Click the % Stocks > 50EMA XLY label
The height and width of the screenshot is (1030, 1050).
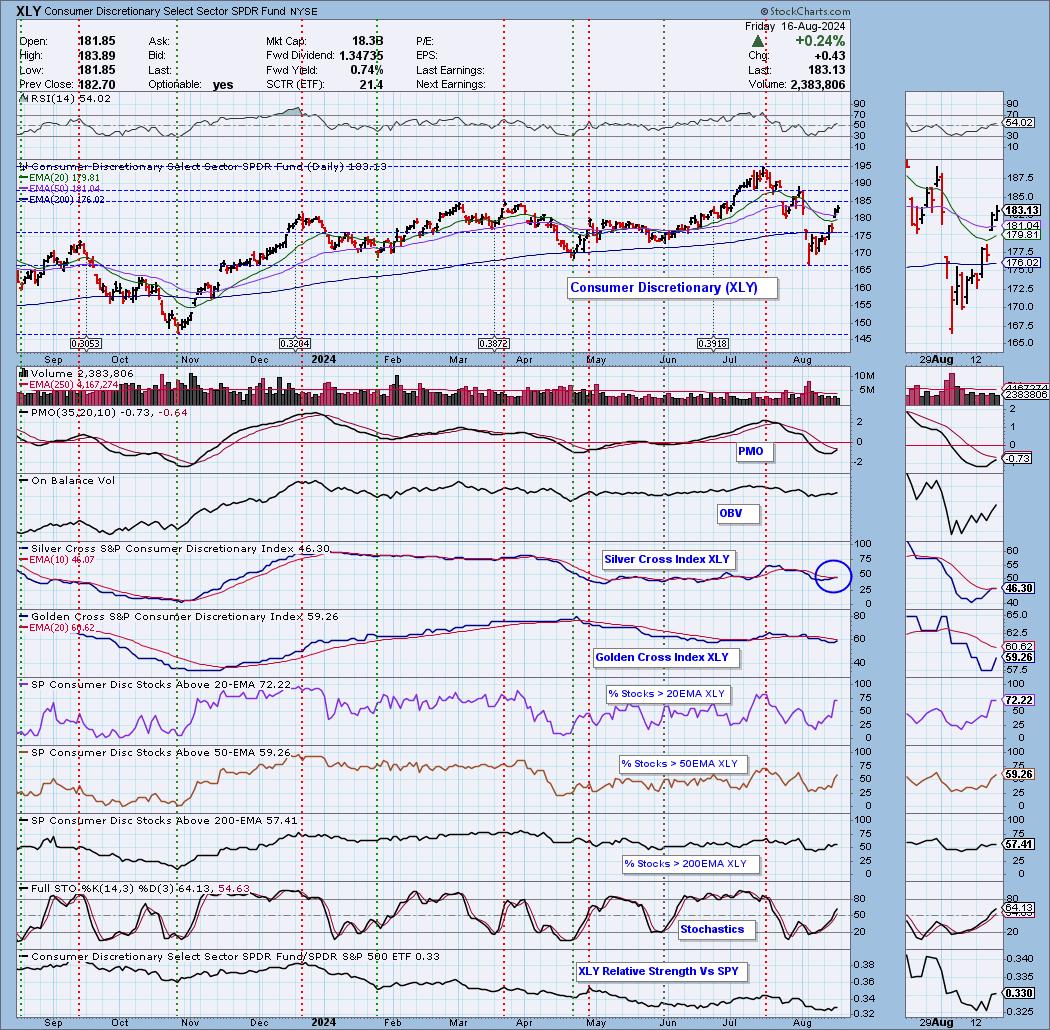tap(682, 764)
